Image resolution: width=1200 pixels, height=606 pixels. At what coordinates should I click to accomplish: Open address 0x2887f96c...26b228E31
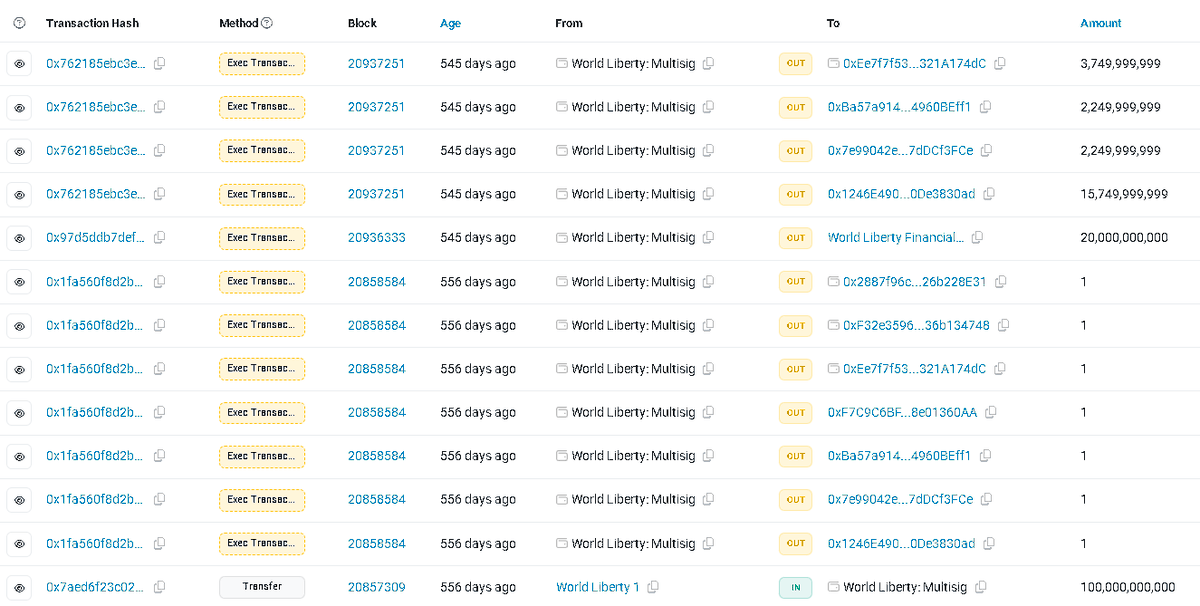[x=915, y=282]
